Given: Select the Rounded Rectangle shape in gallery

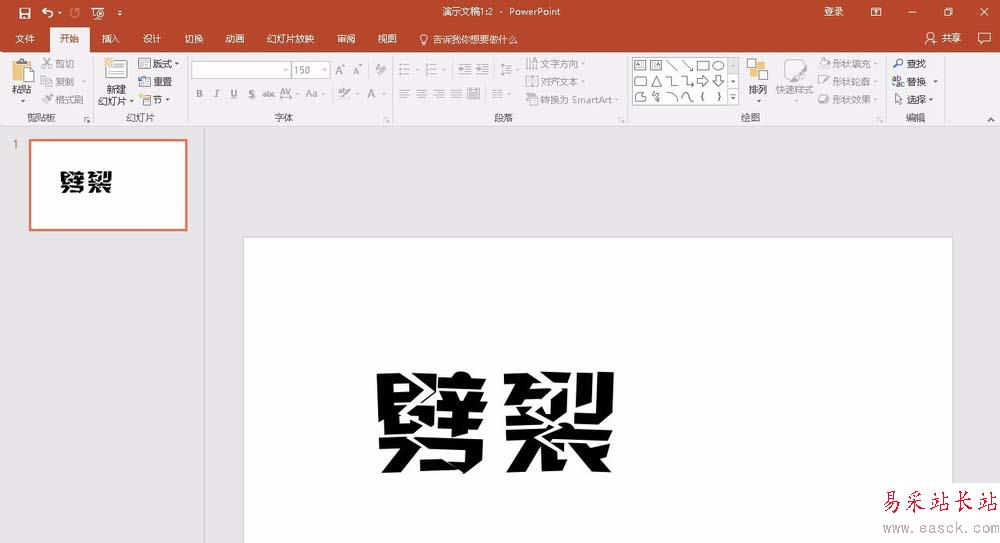Looking at the screenshot, I should 640,81.
